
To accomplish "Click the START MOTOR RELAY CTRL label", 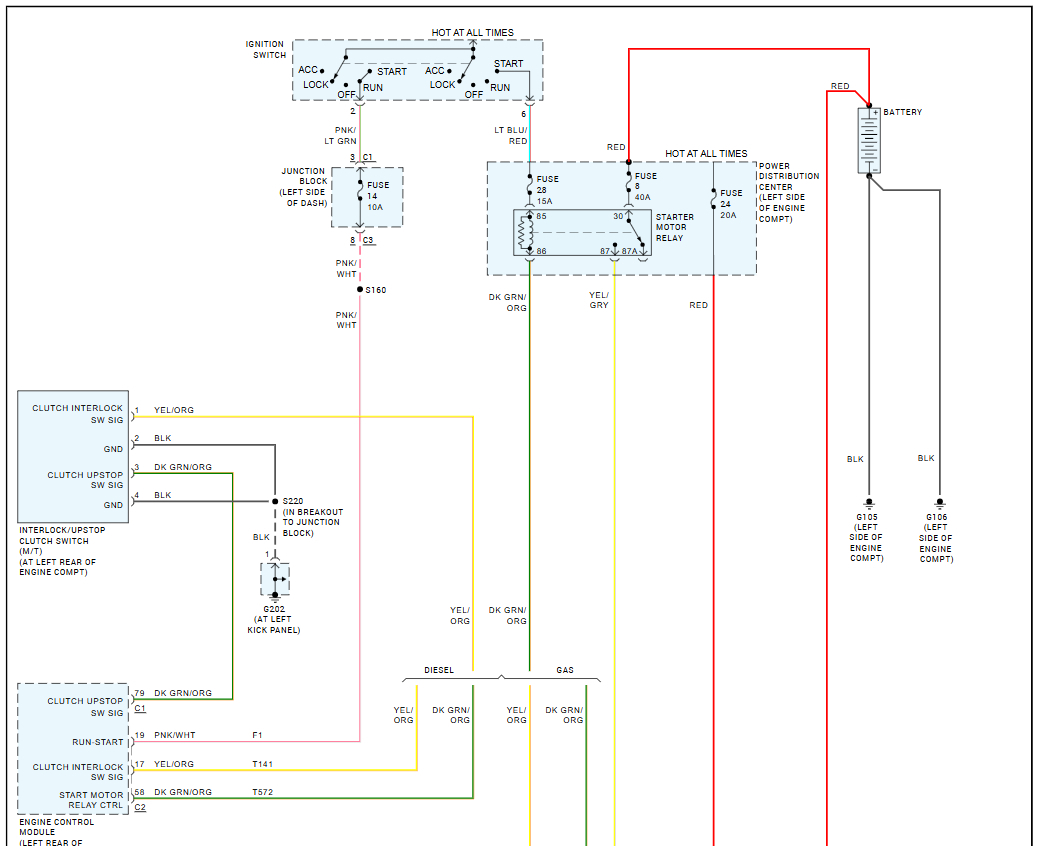I will tap(91, 800).
